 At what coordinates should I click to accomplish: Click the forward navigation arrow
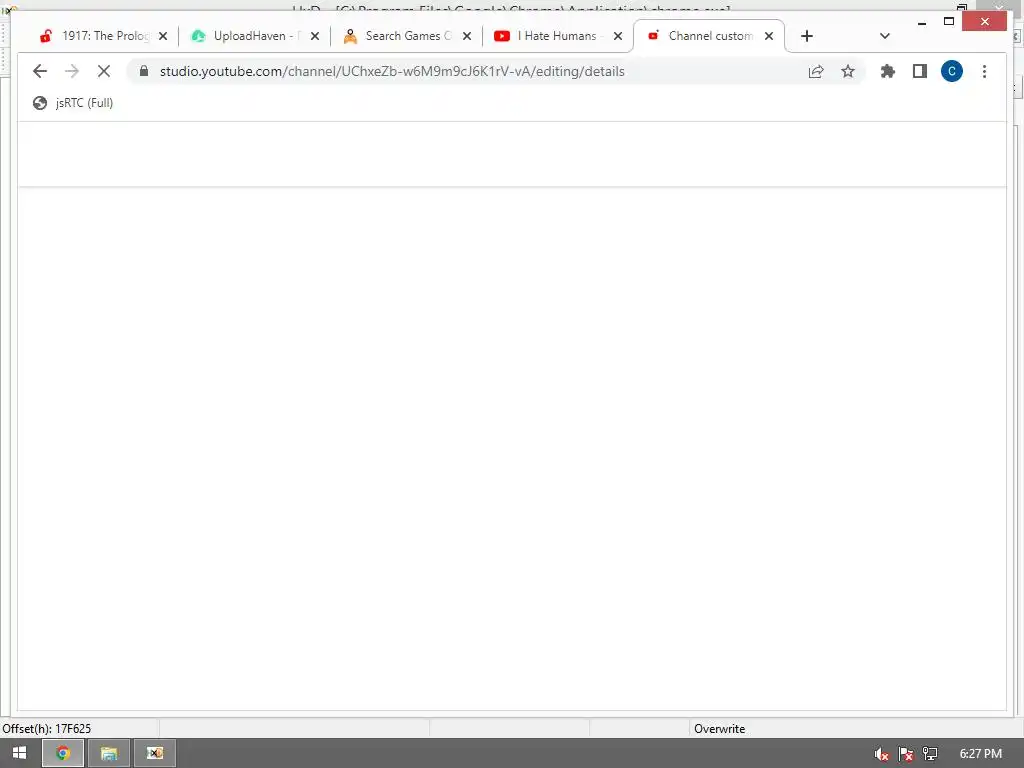click(72, 71)
